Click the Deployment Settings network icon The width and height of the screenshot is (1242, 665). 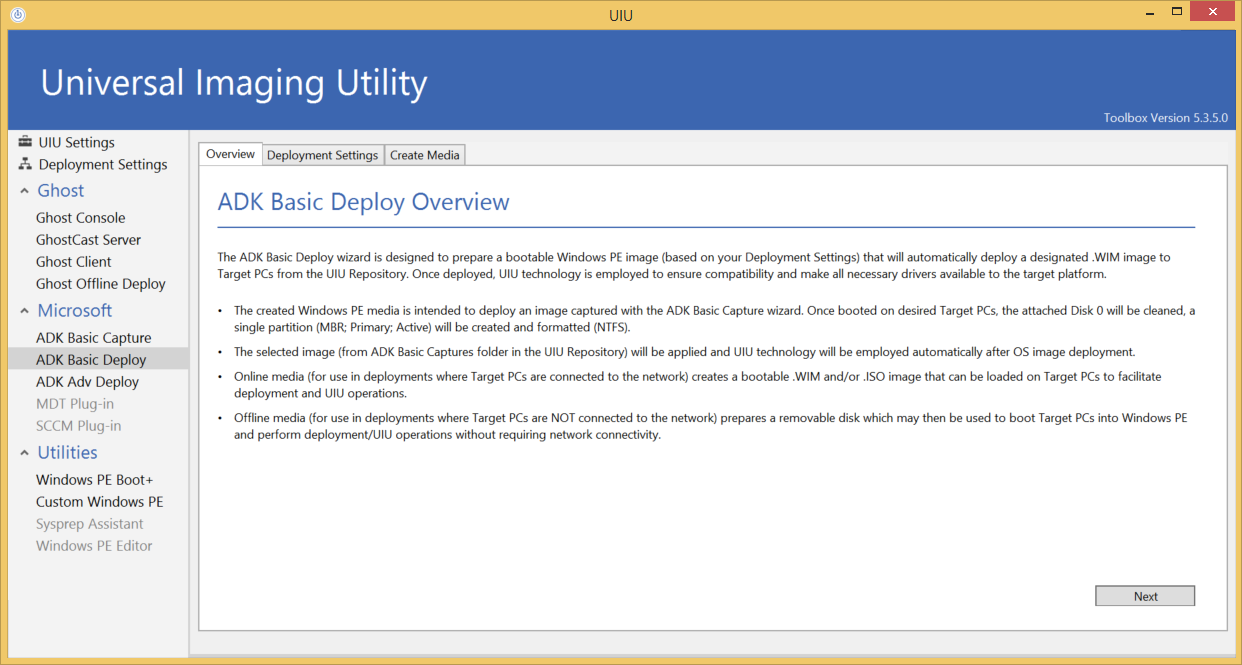coord(25,164)
